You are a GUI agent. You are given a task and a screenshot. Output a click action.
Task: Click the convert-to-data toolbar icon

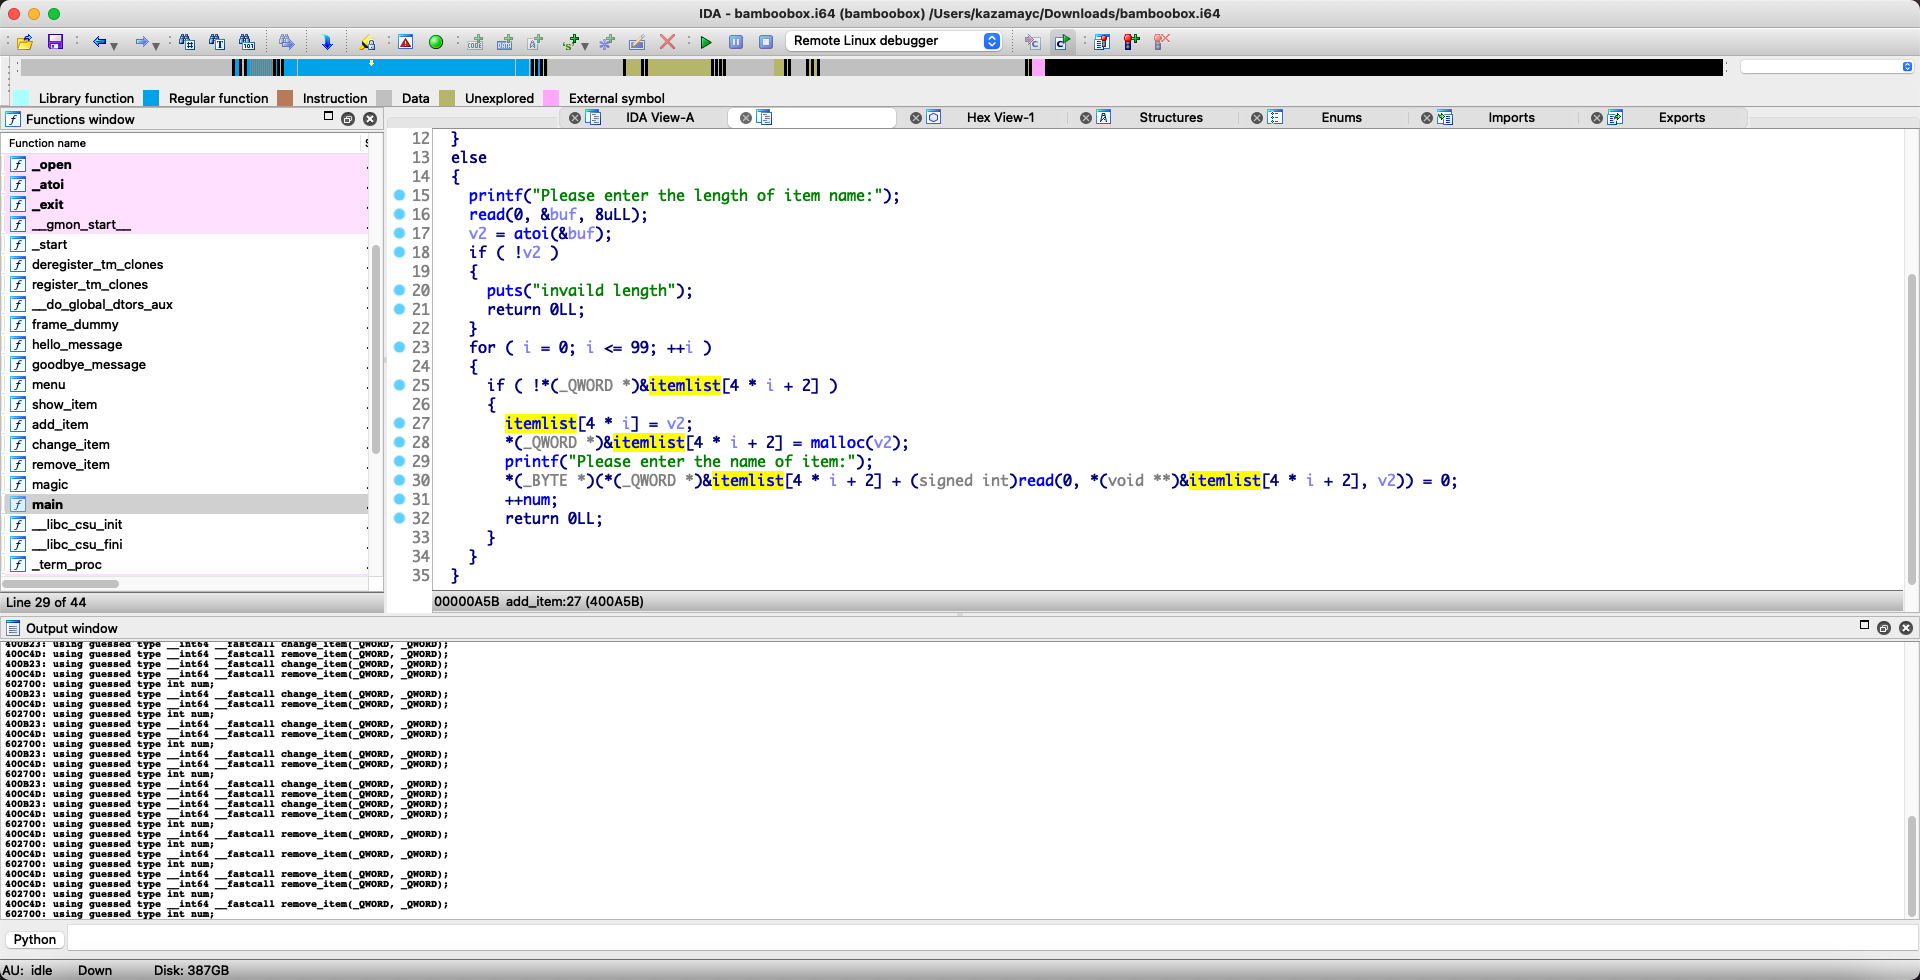(505, 42)
